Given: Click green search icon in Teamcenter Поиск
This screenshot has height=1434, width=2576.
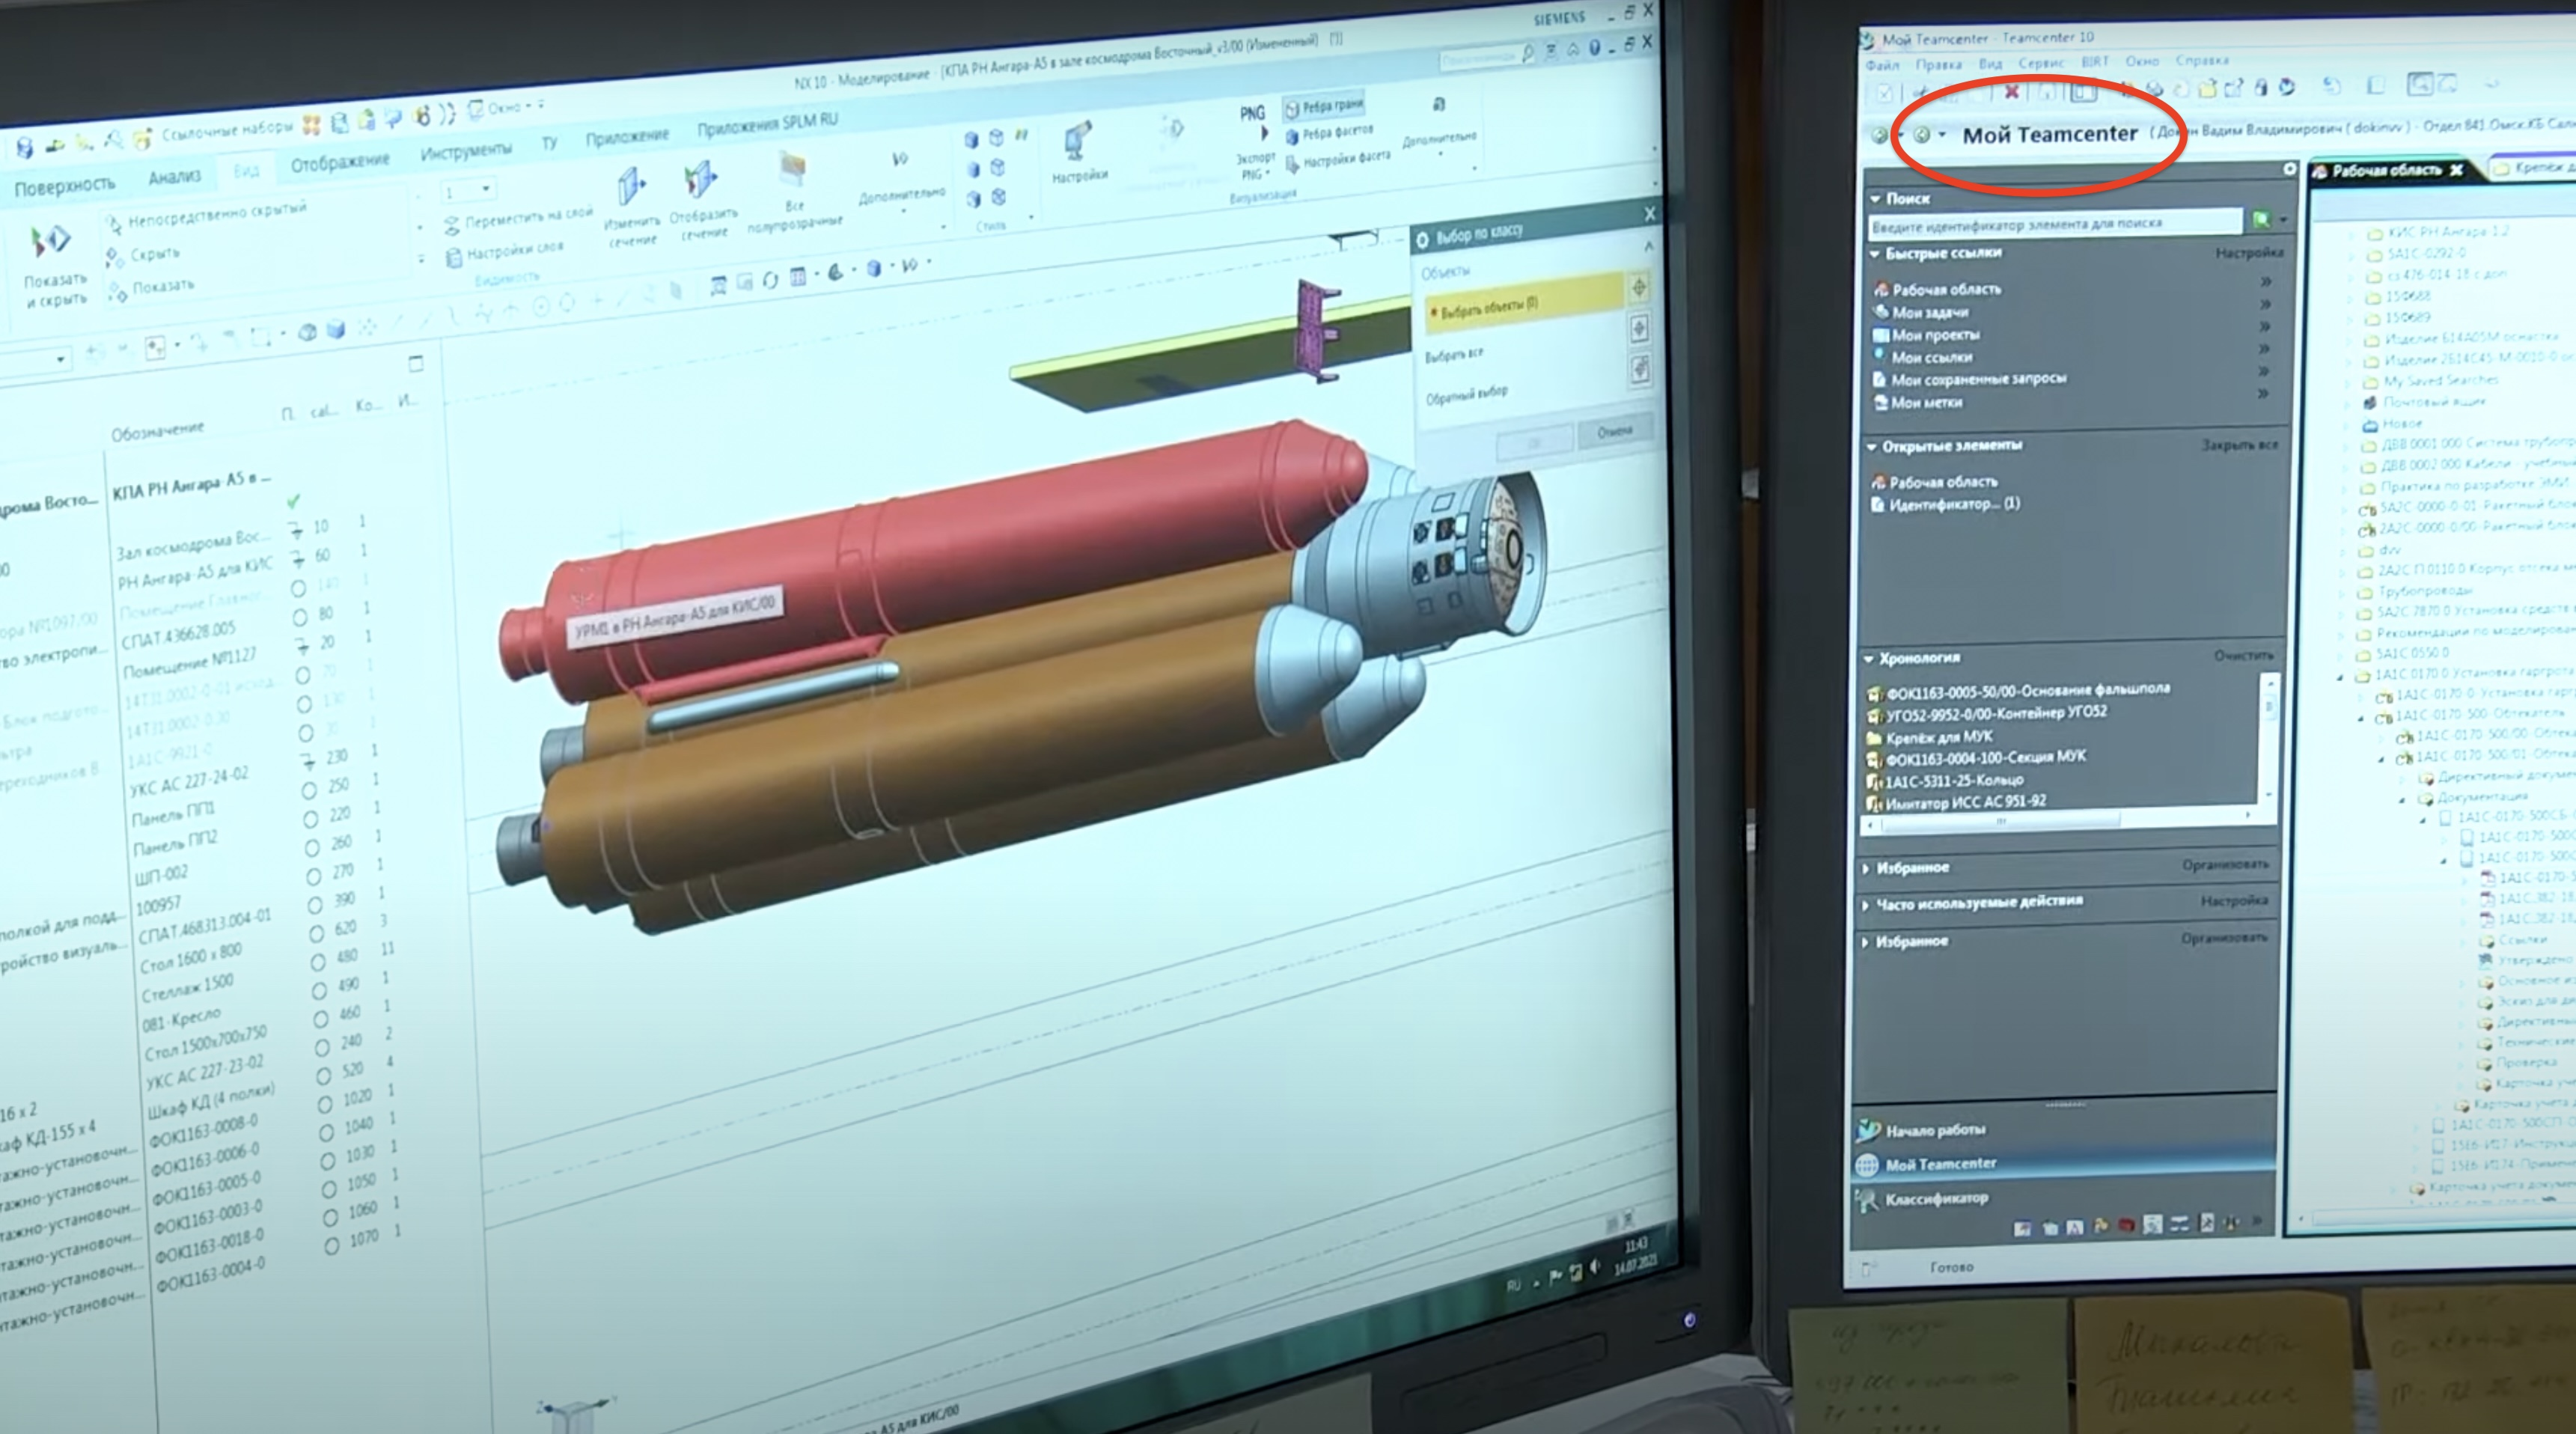Looking at the screenshot, I should coord(2262,219).
